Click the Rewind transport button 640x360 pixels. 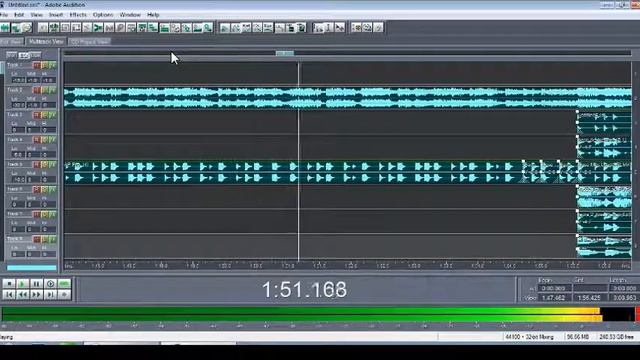[x=23, y=294]
